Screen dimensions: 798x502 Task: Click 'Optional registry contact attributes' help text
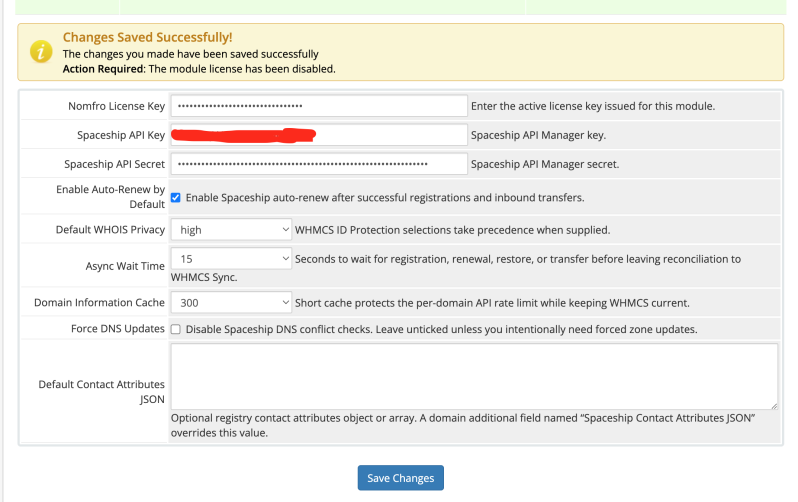click(463, 425)
